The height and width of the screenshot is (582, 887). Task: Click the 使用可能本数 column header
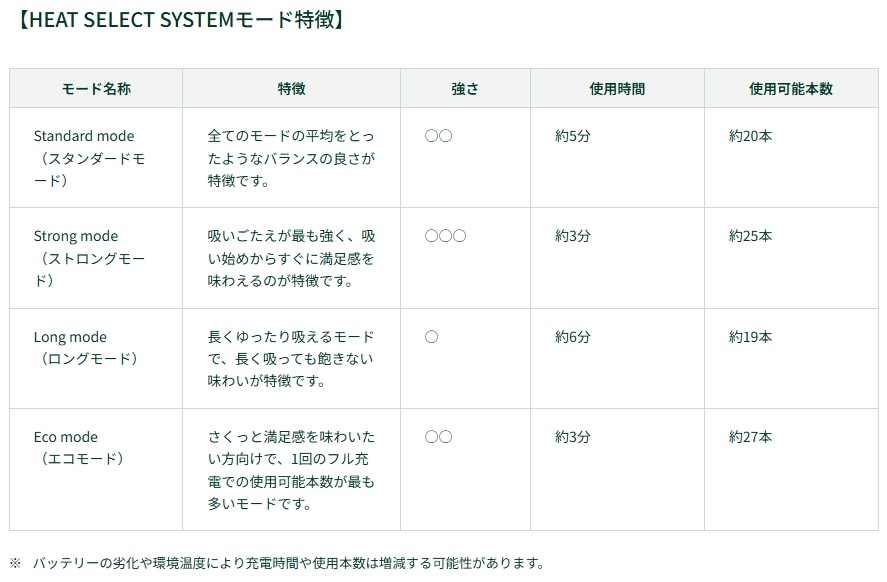791,89
